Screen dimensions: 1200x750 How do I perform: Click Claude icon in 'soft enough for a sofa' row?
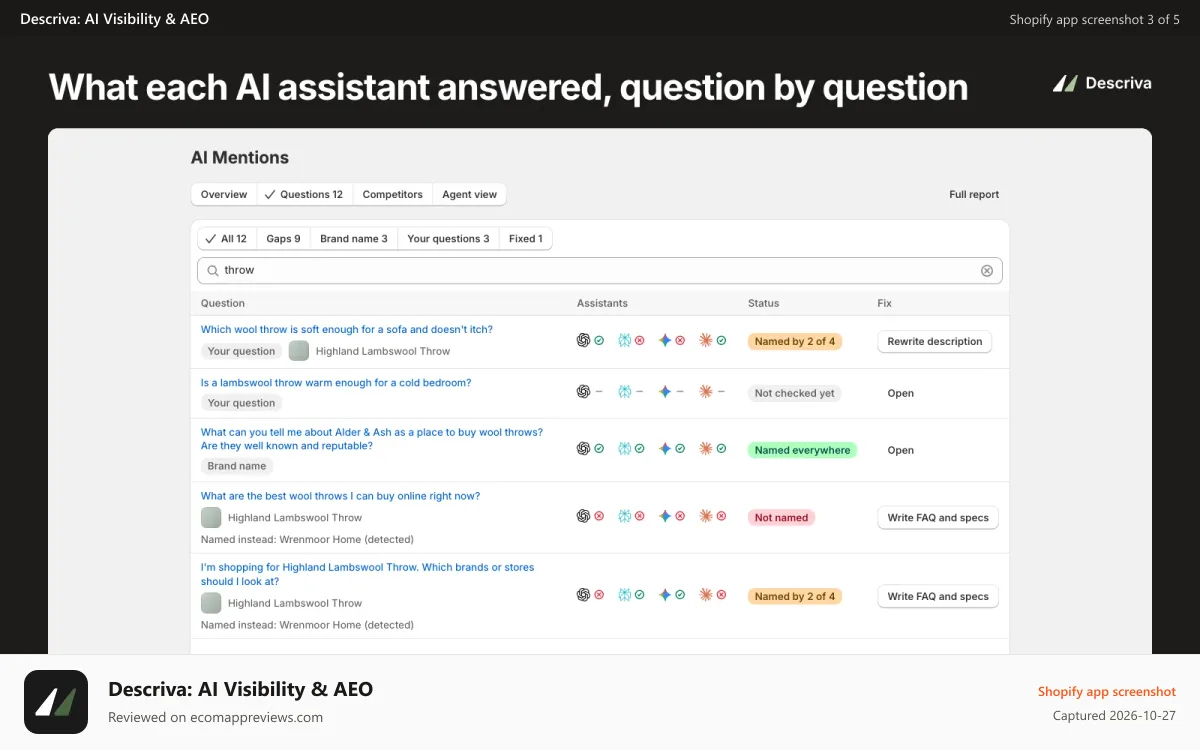click(706, 340)
